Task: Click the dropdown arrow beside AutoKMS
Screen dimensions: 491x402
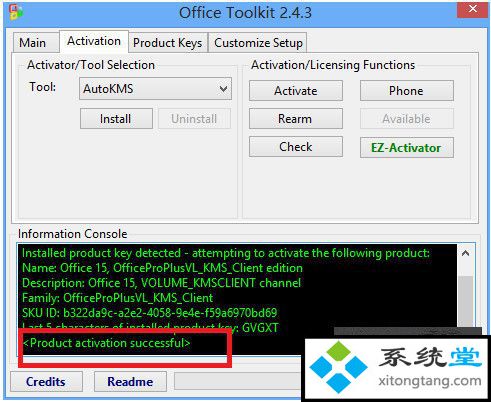Action: click(223, 89)
